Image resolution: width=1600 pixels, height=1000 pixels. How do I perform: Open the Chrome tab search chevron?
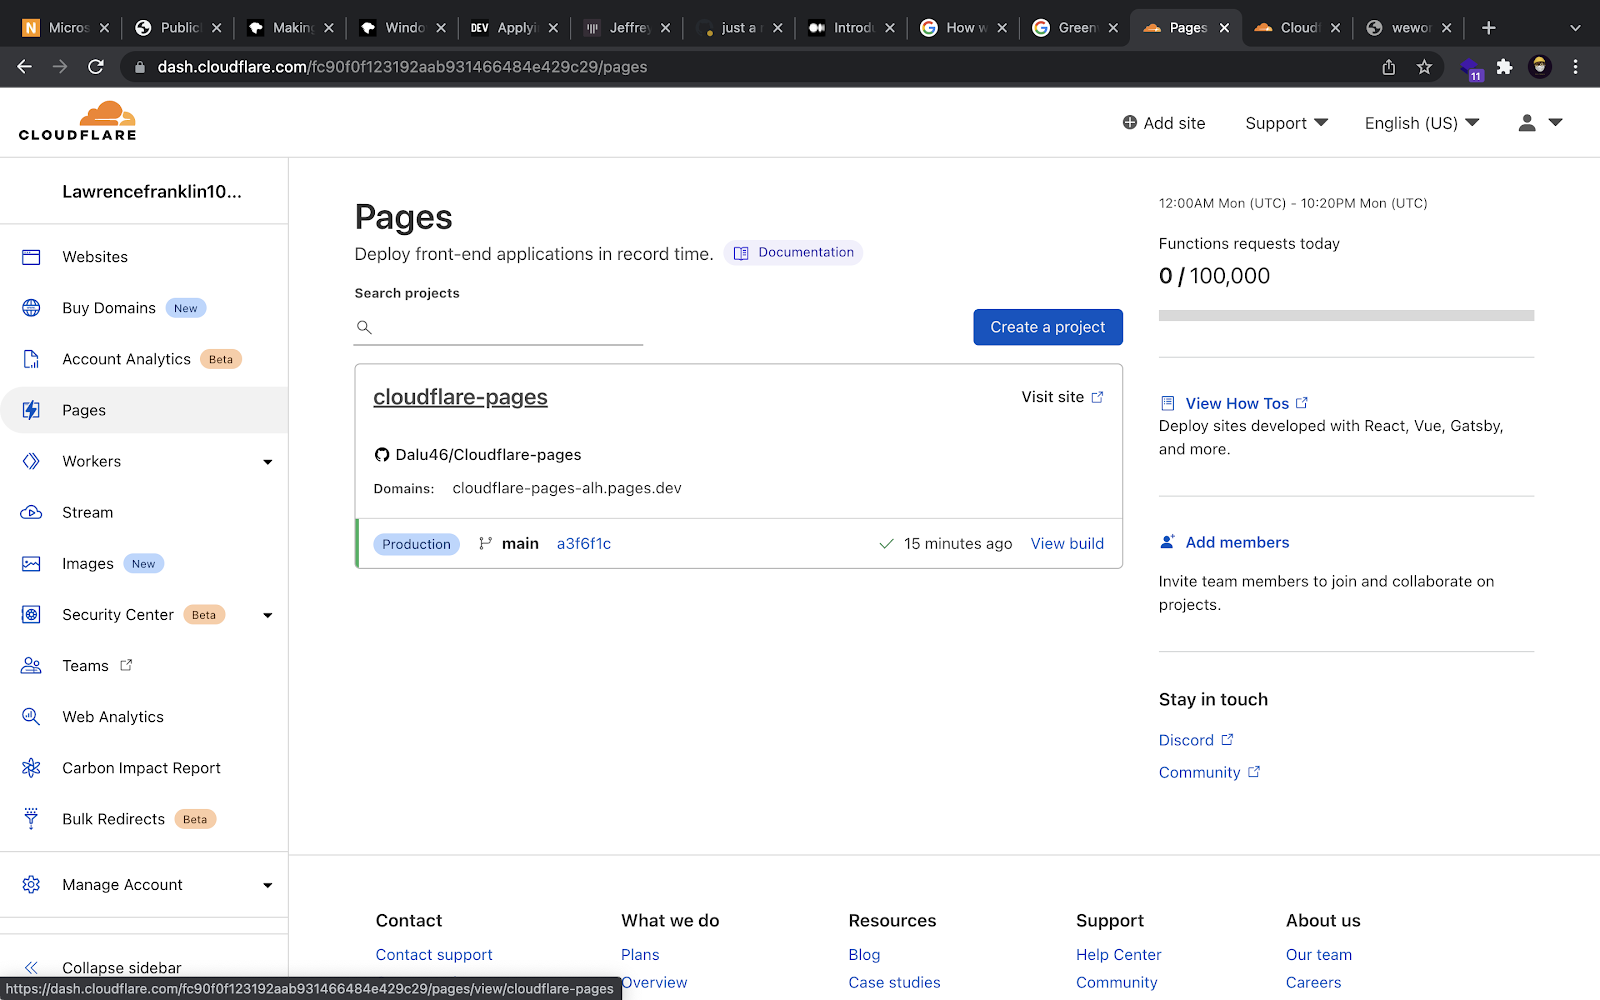click(1575, 28)
